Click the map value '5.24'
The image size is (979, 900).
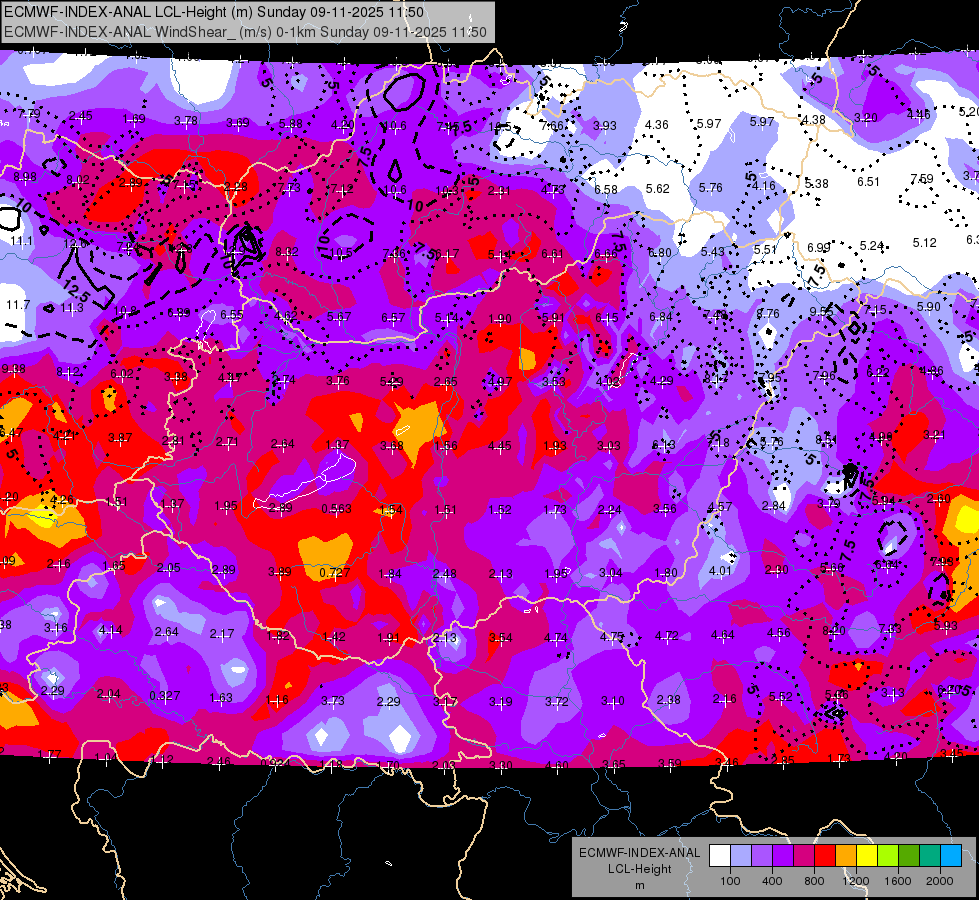click(872, 246)
